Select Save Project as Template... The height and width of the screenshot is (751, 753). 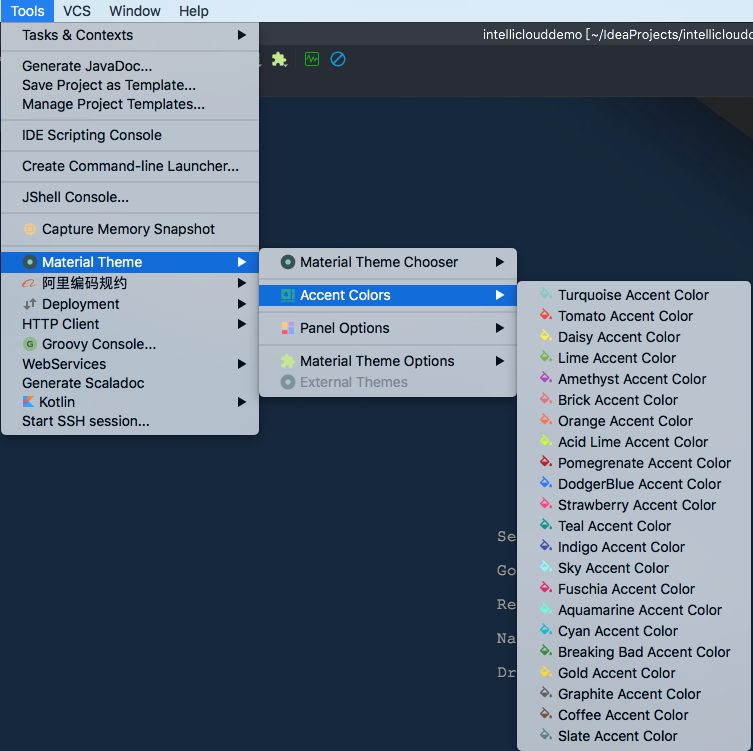click(130, 85)
